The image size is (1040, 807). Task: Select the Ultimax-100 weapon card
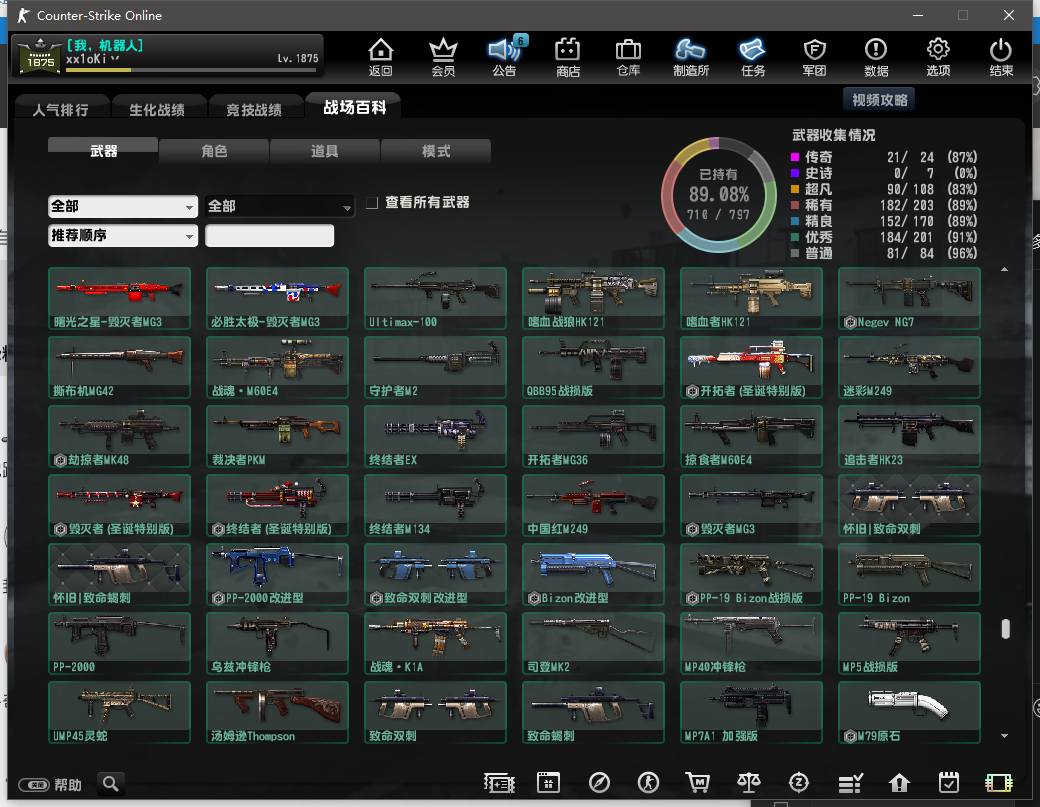pyautogui.click(x=435, y=298)
